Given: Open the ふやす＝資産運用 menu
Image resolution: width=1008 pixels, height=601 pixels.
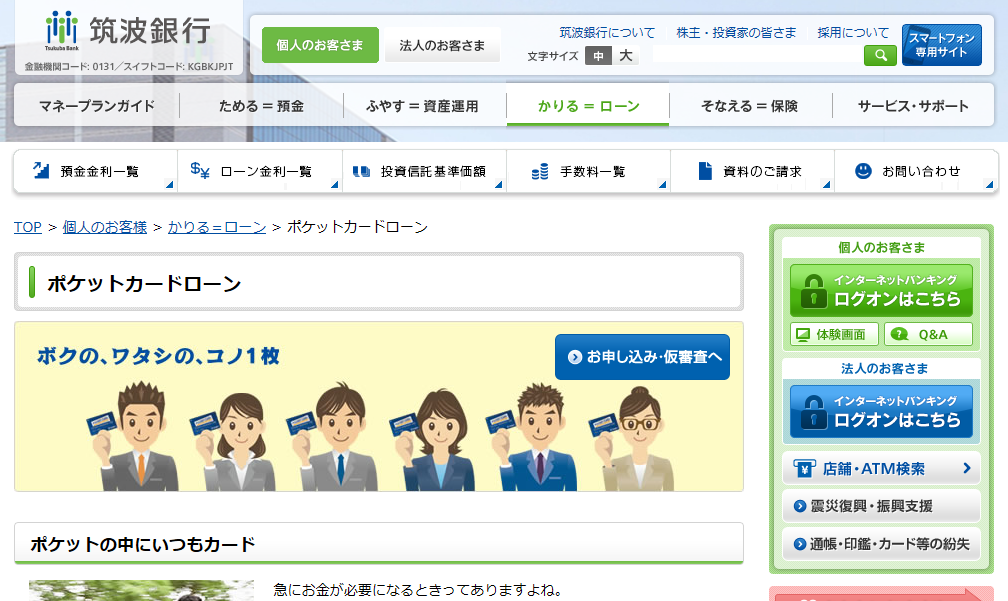Looking at the screenshot, I should point(422,106).
